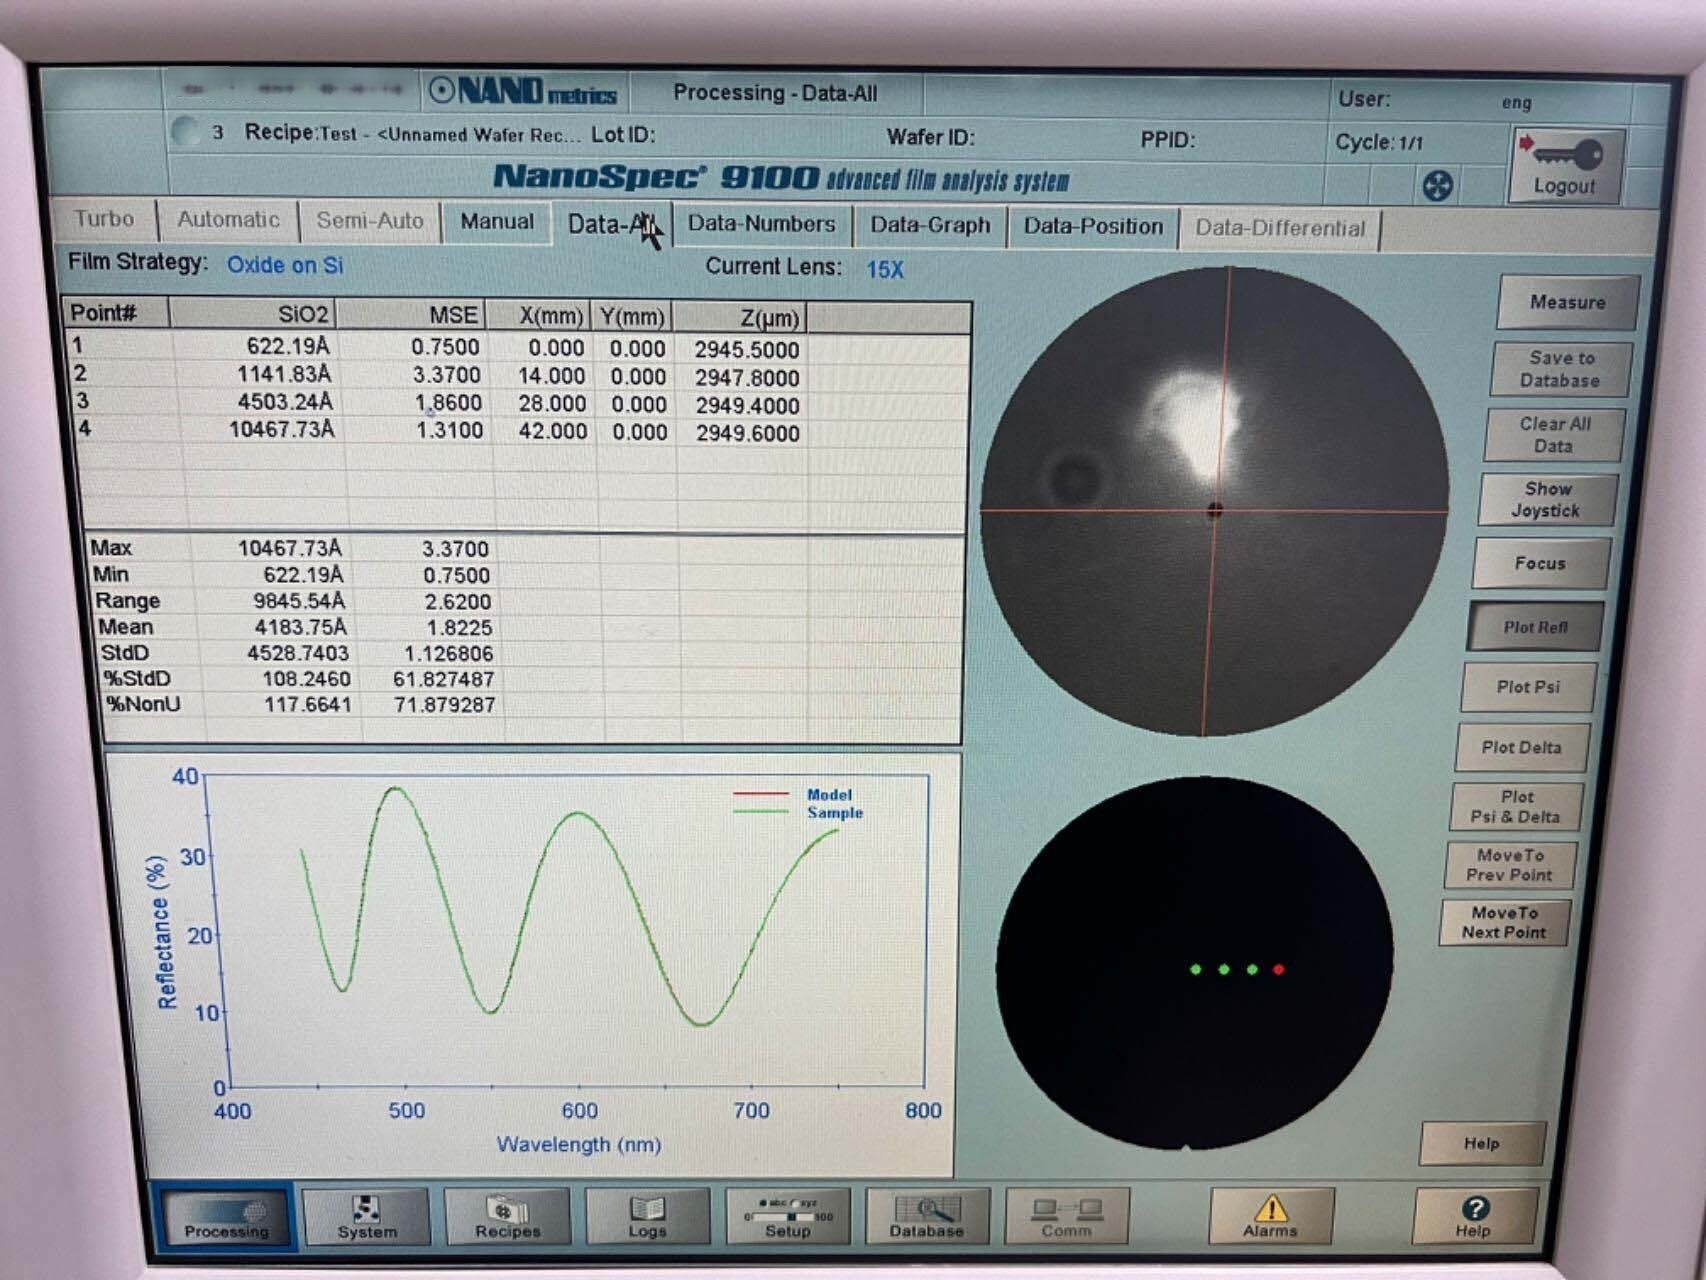Click the Point# column header
This screenshot has width=1706, height=1280.
pos(117,313)
